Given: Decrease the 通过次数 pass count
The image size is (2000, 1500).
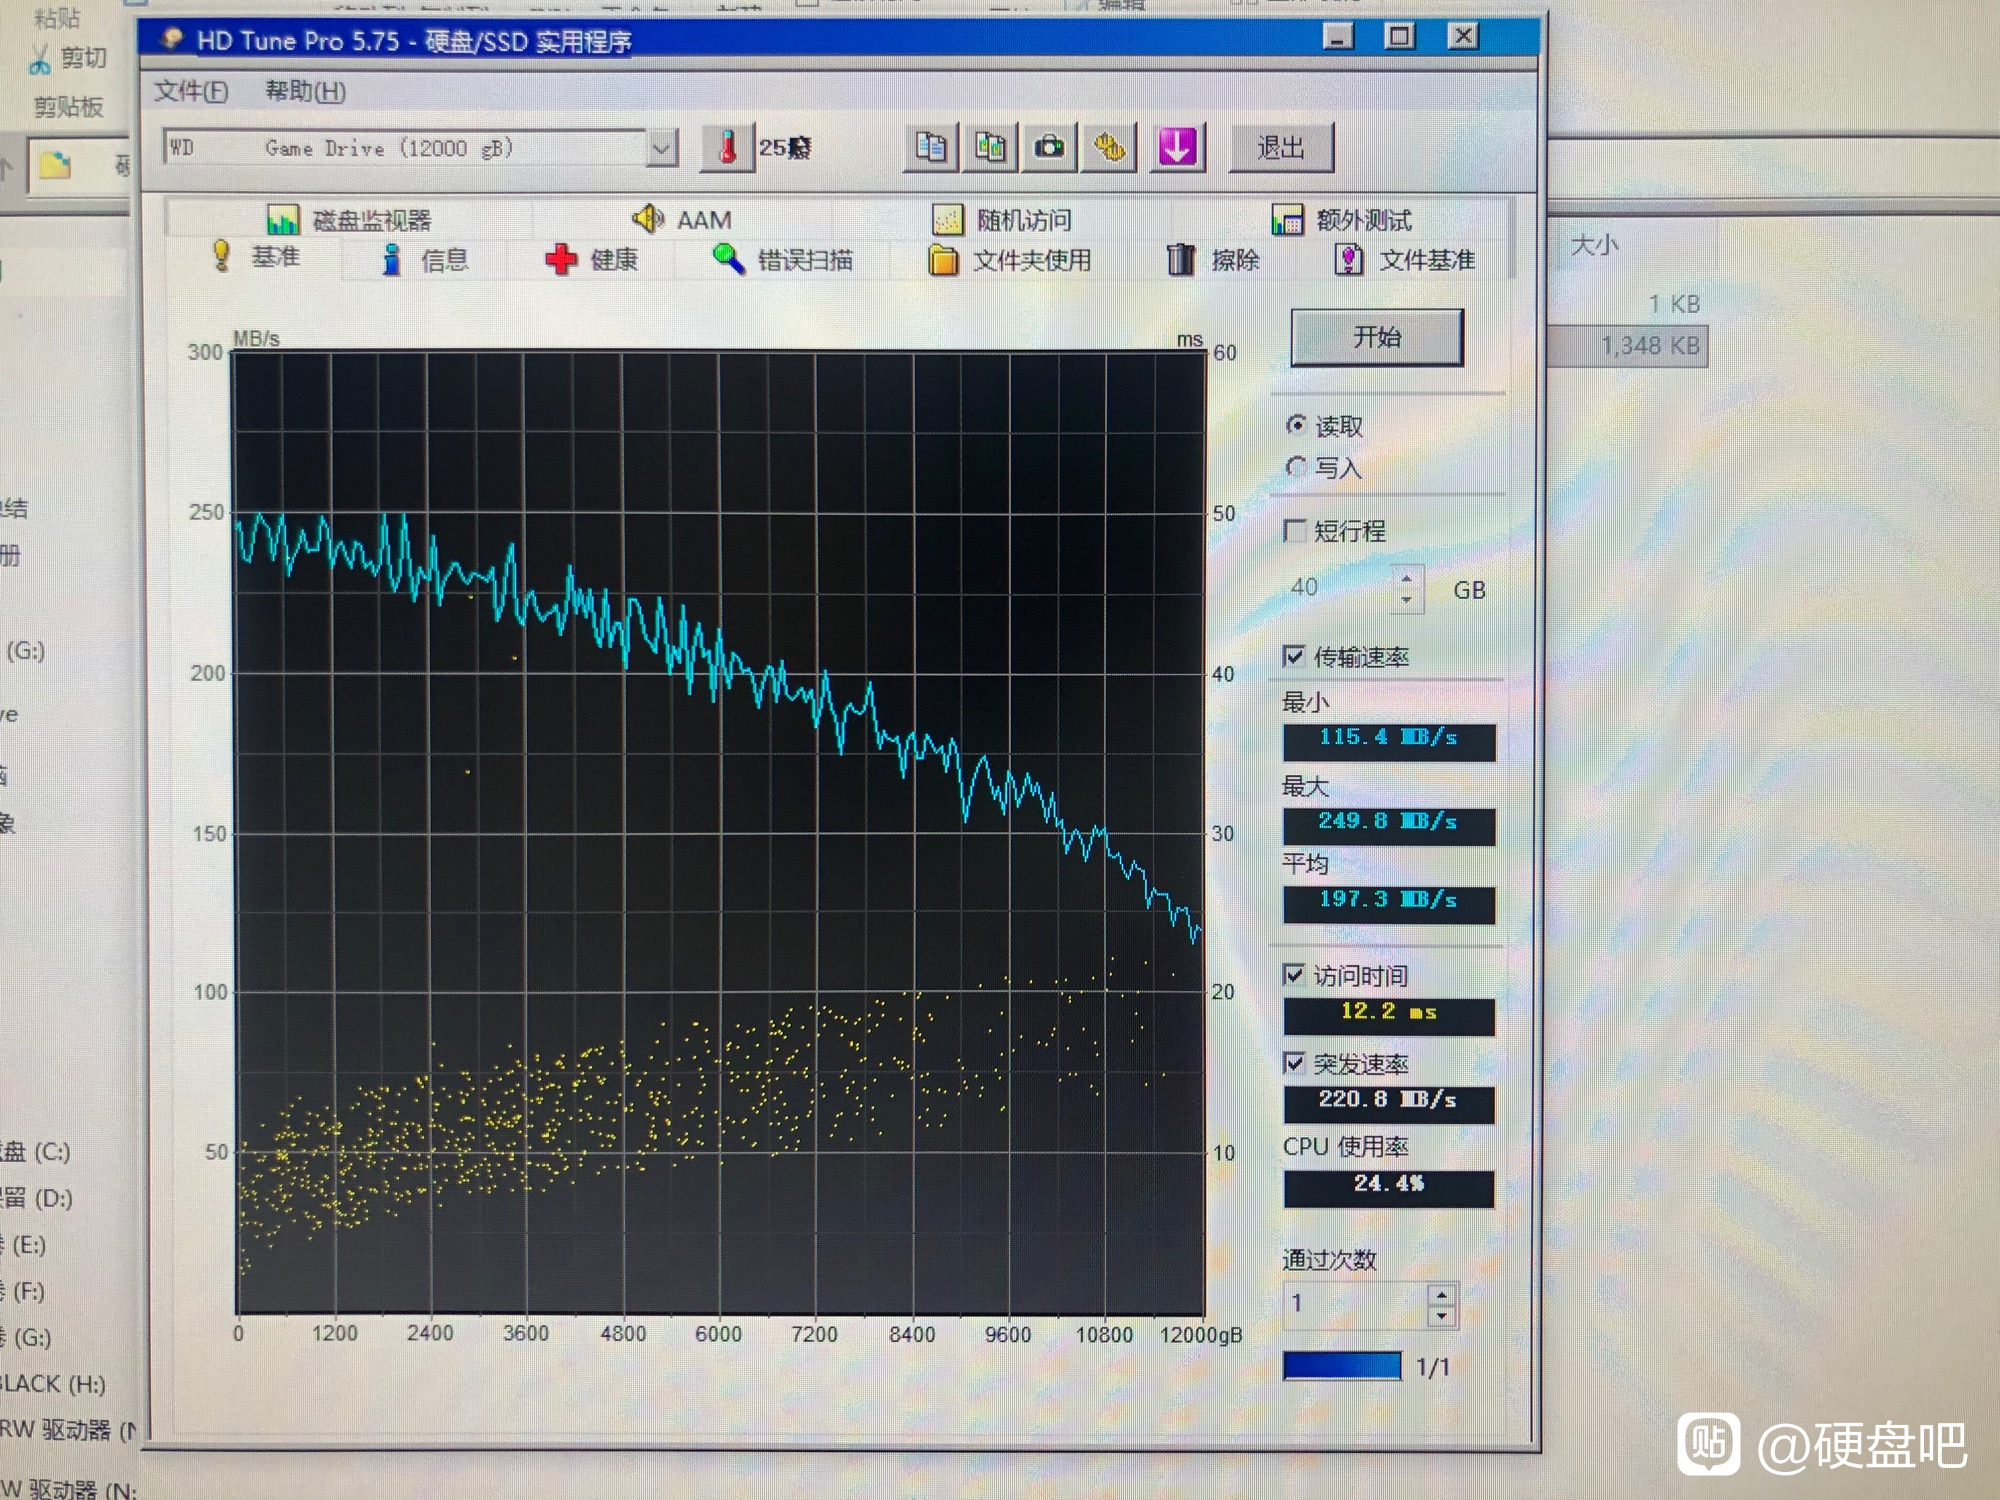Looking at the screenshot, I should click(1441, 1316).
